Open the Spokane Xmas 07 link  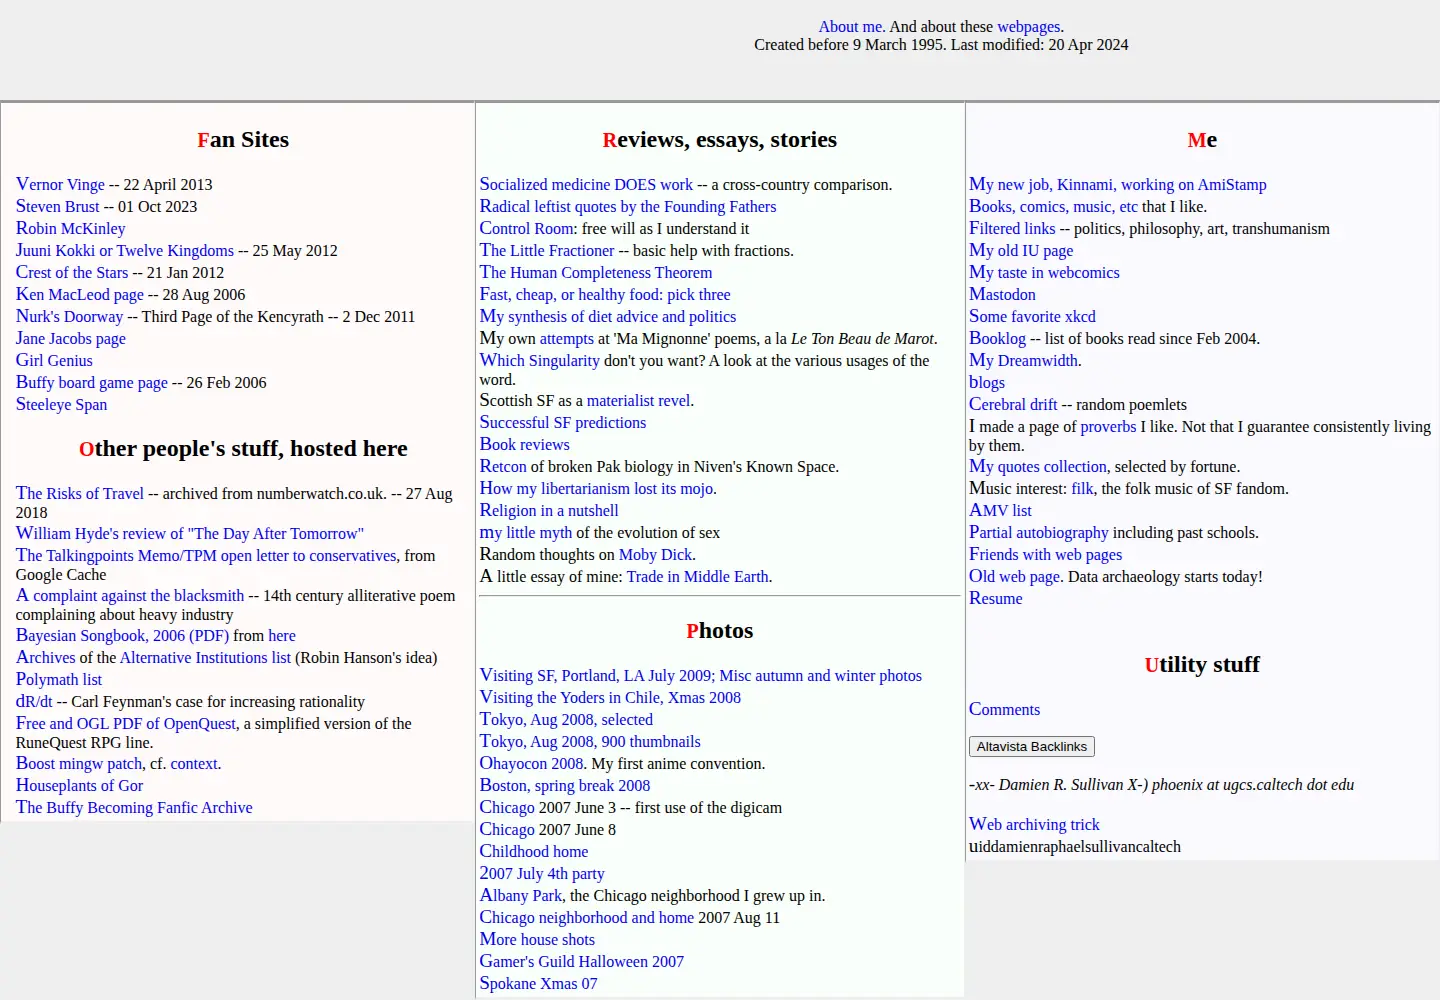click(x=539, y=983)
